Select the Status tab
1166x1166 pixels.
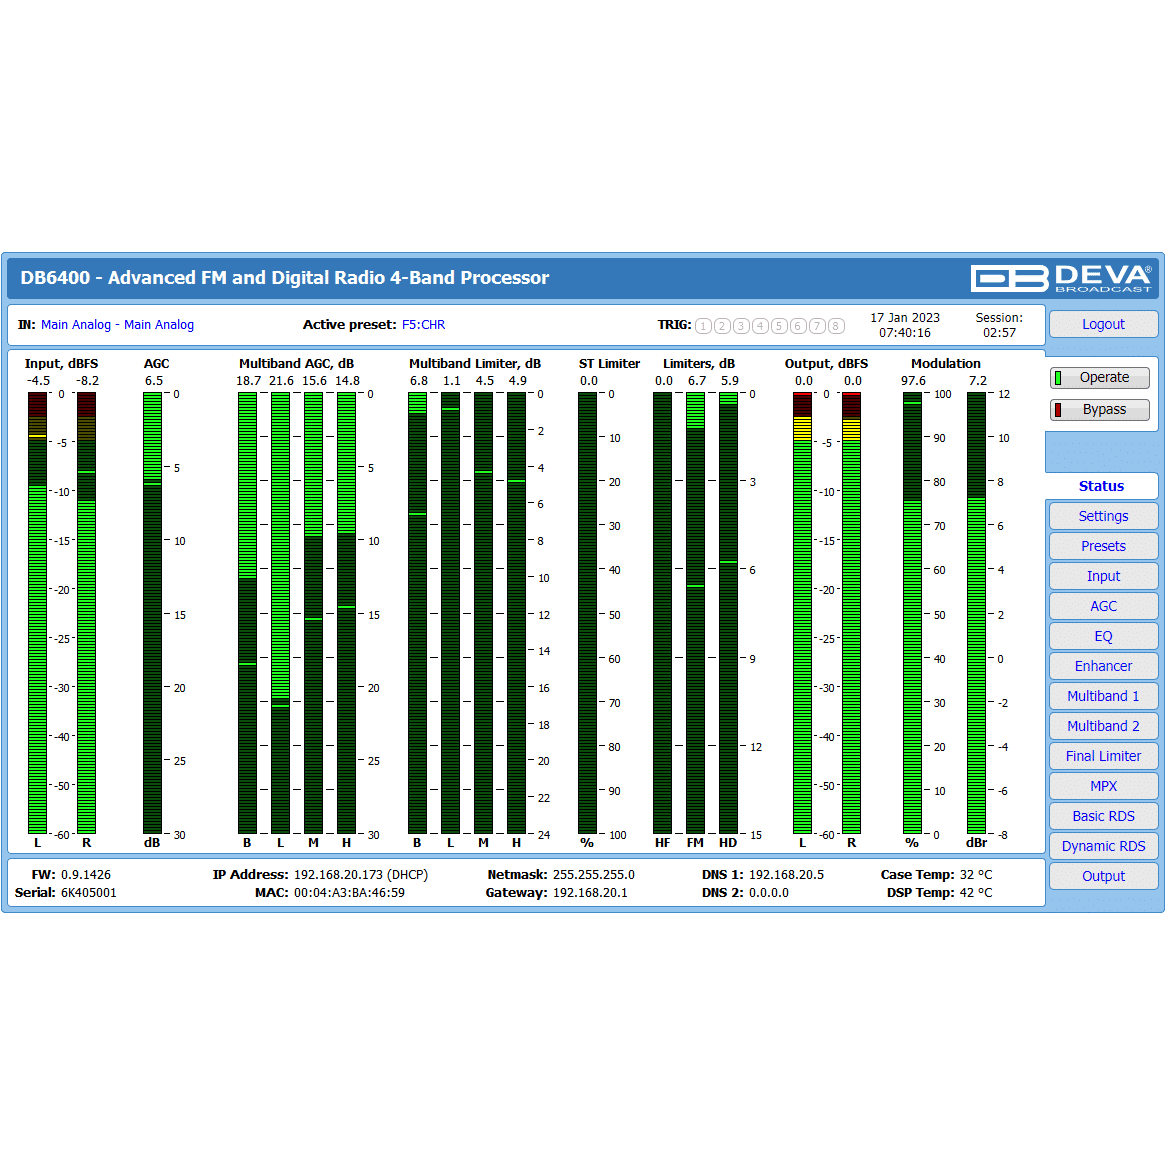pos(1101,486)
